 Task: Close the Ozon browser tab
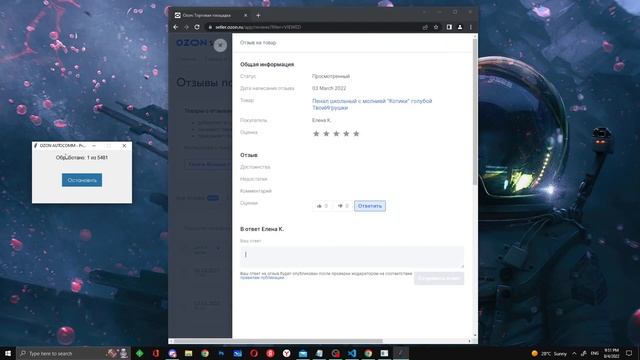[x=245, y=15]
